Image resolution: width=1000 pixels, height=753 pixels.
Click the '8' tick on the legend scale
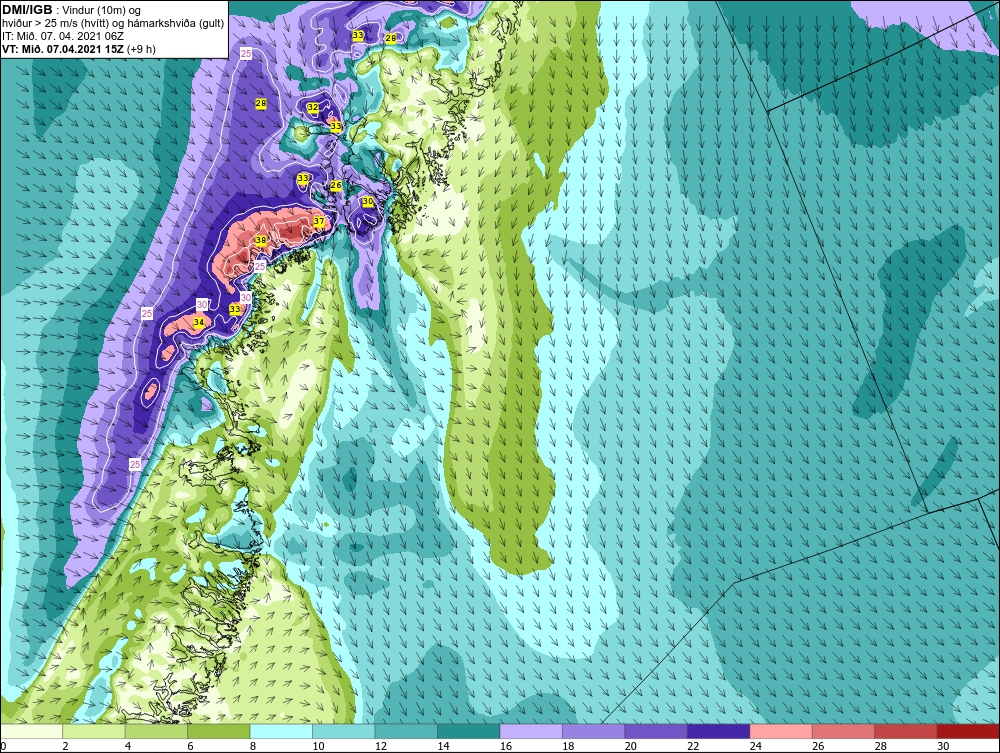[253, 746]
